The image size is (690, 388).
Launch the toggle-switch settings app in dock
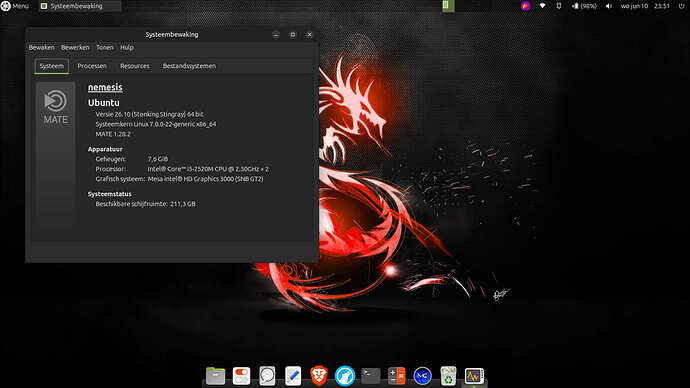[241, 376]
